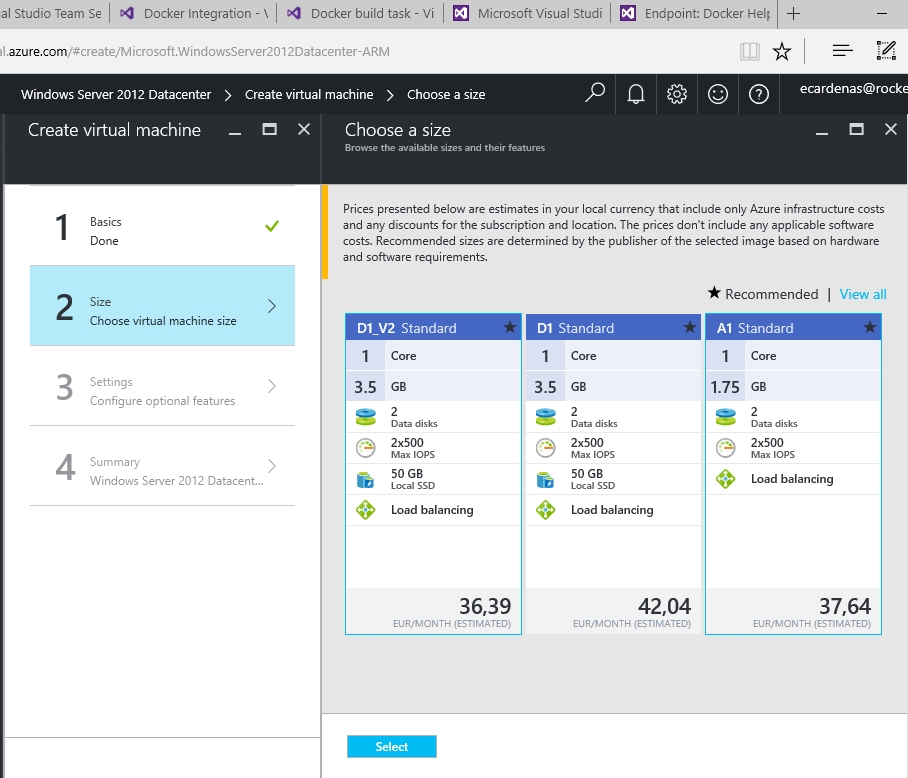Click the View all link

(x=863, y=294)
